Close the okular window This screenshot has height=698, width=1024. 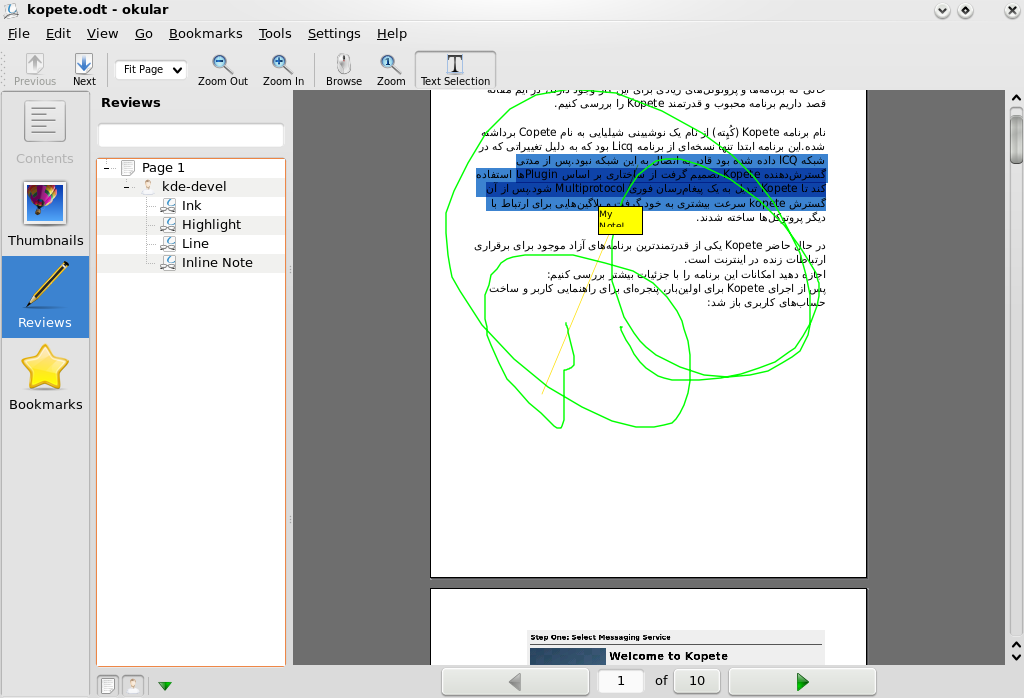[x=1011, y=10]
